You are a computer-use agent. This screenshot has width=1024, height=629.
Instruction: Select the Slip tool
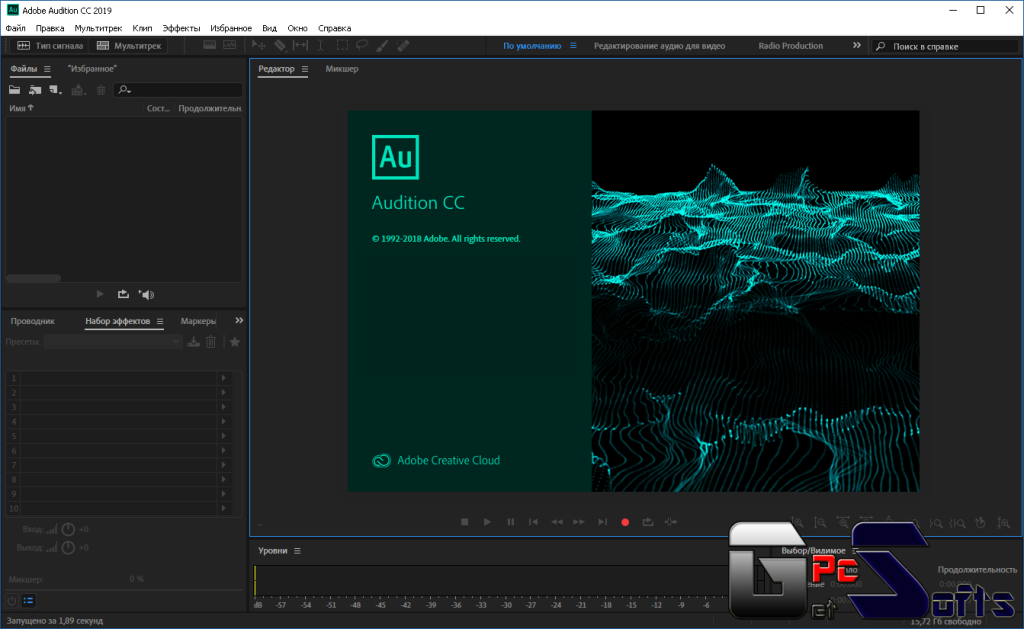click(300, 46)
